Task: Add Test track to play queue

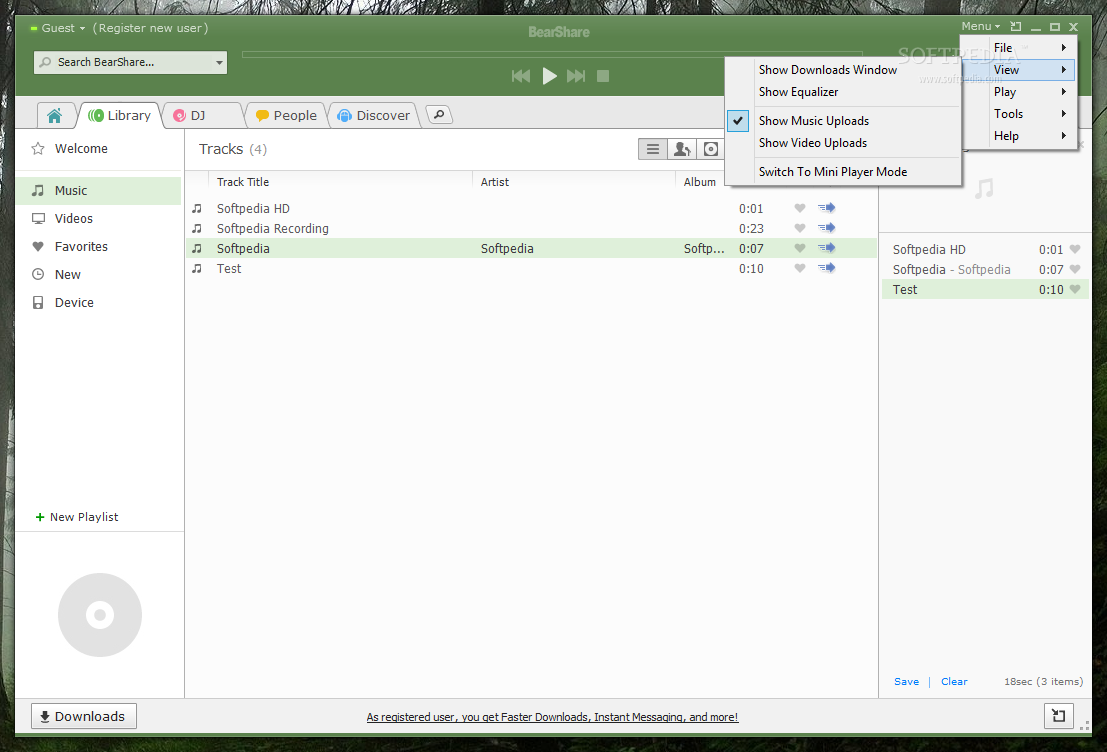Action: (827, 268)
